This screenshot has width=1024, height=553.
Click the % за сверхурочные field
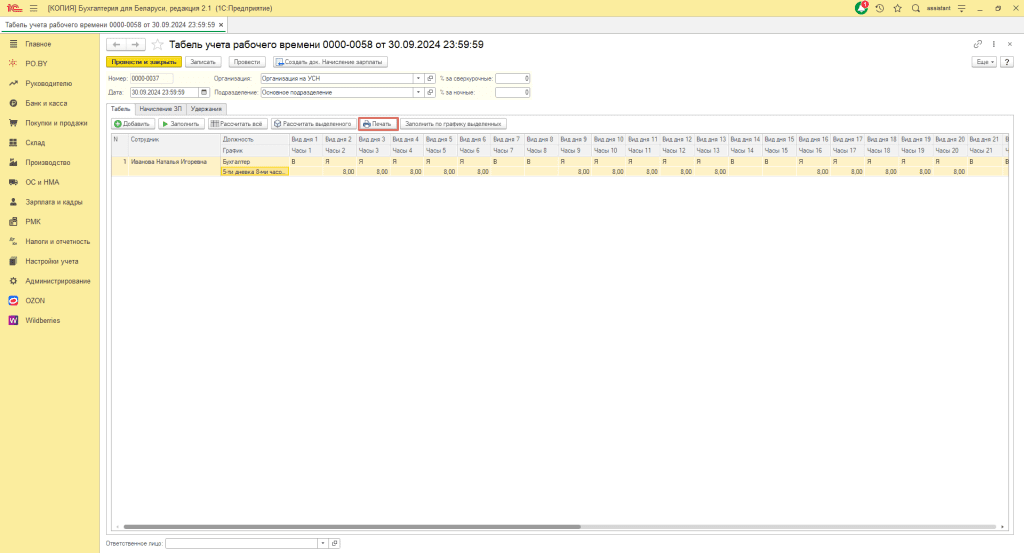[x=513, y=78]
